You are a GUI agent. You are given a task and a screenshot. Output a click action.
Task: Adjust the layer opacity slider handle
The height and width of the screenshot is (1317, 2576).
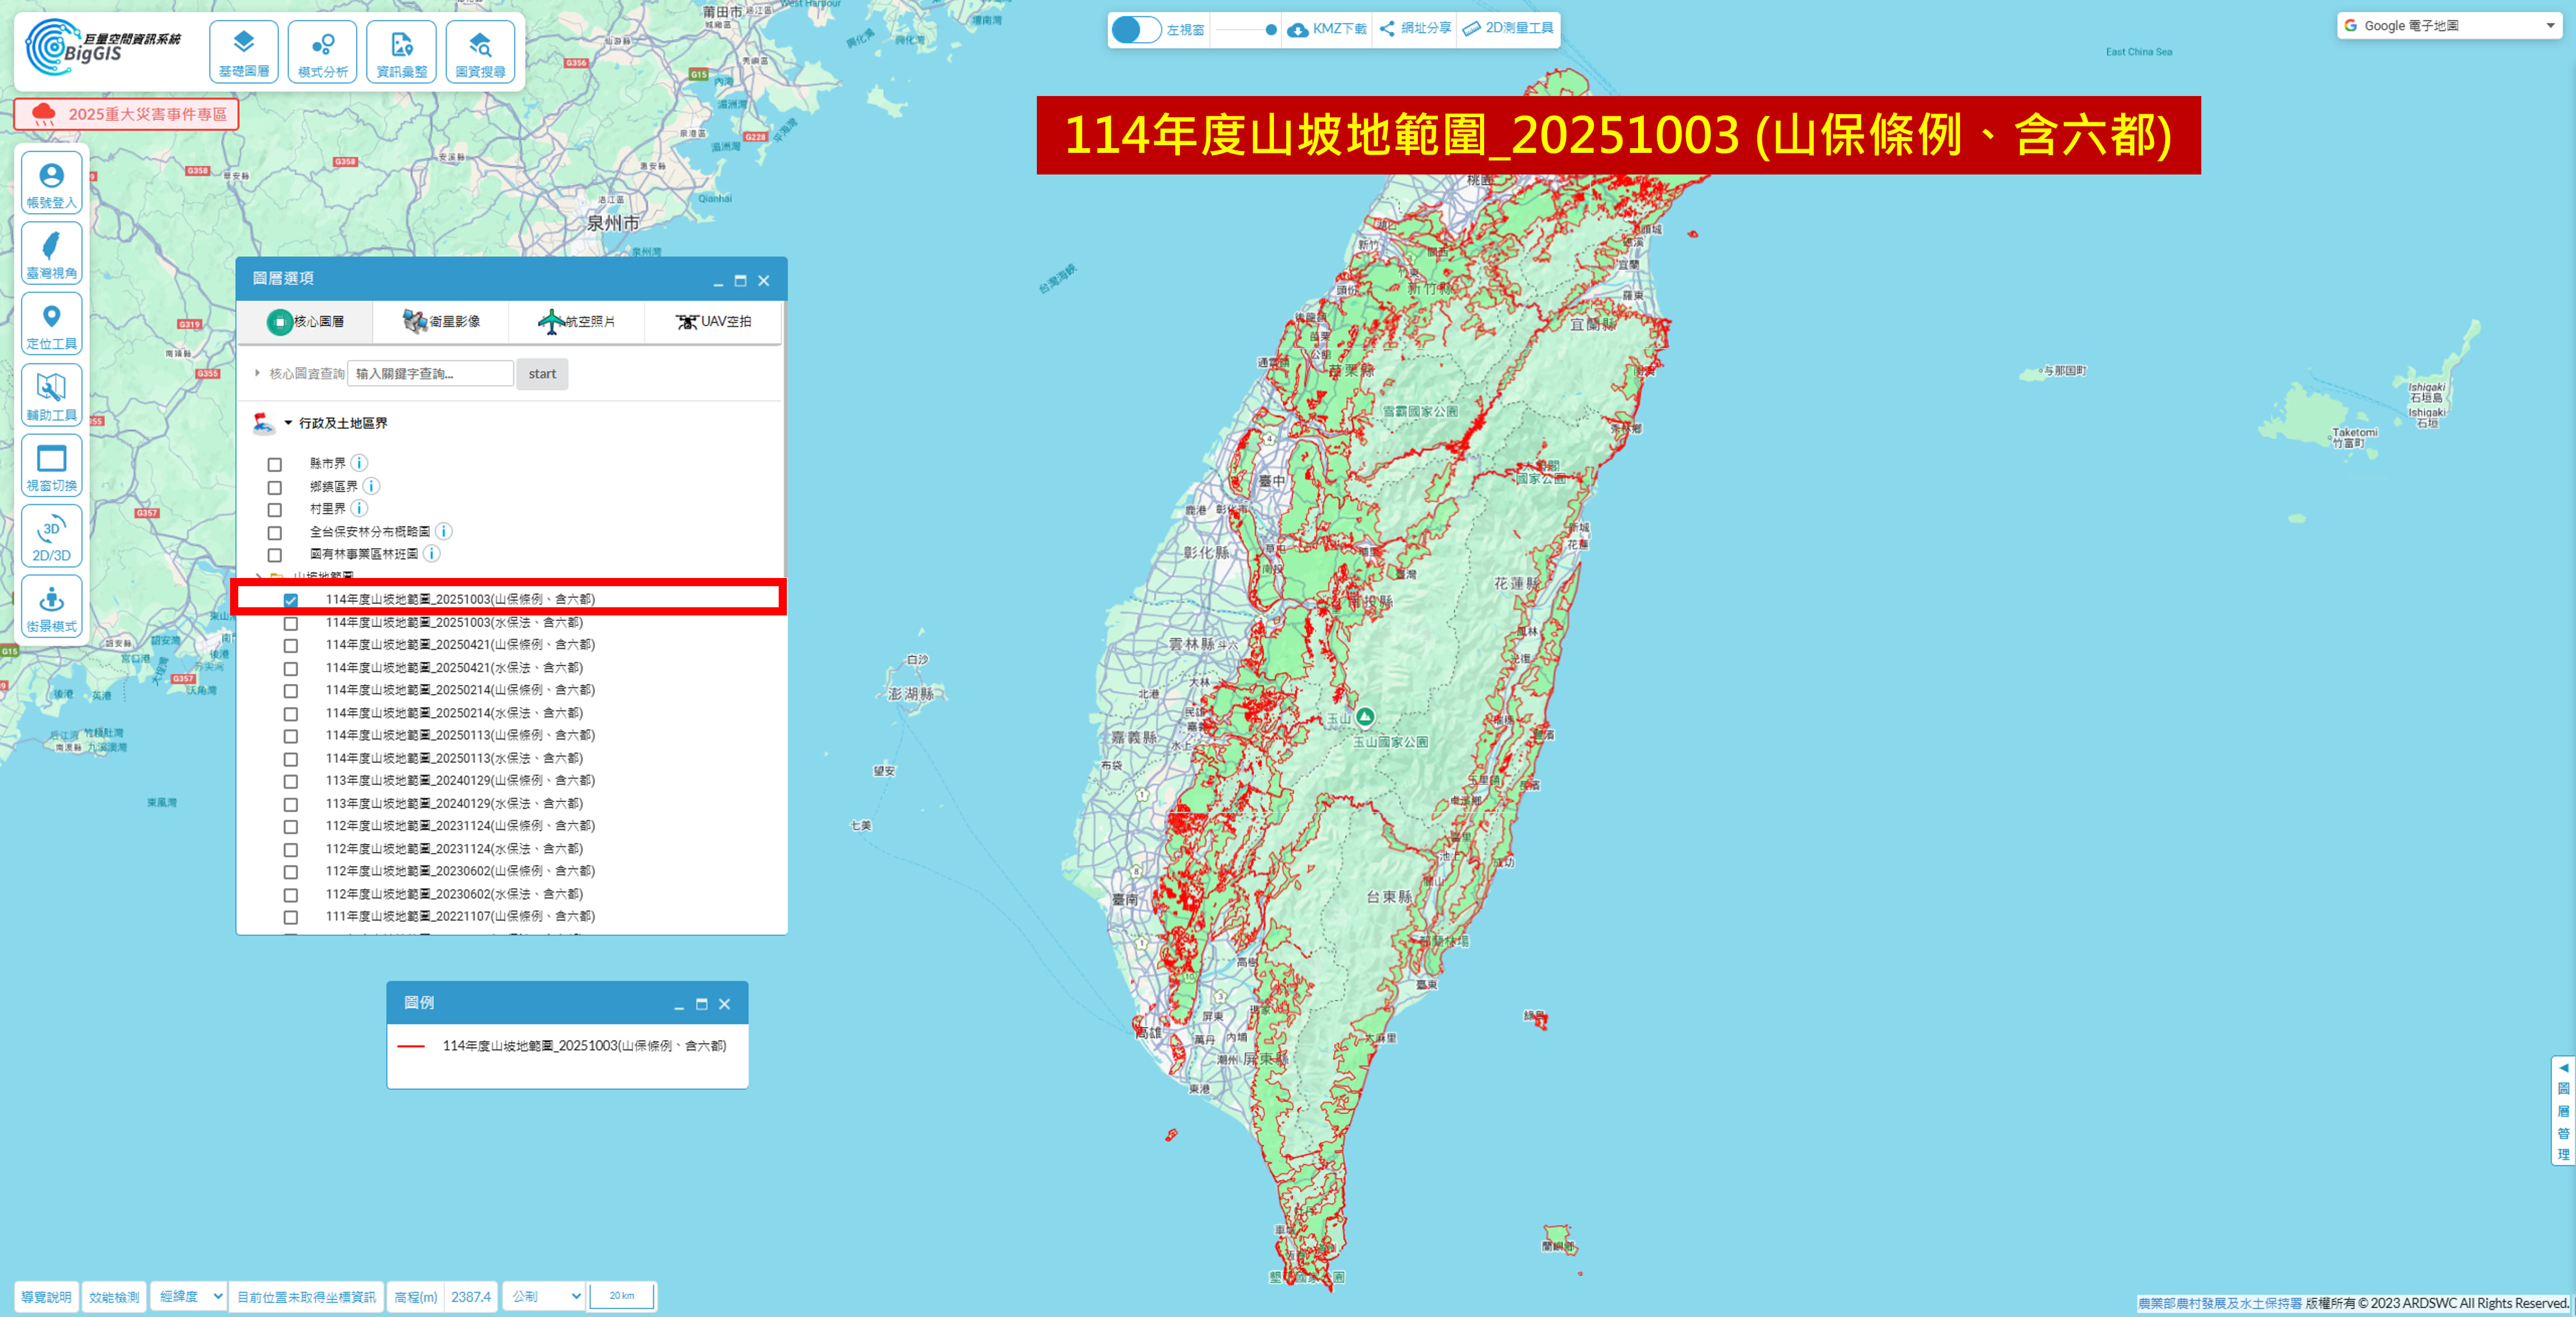(1271, 29)
